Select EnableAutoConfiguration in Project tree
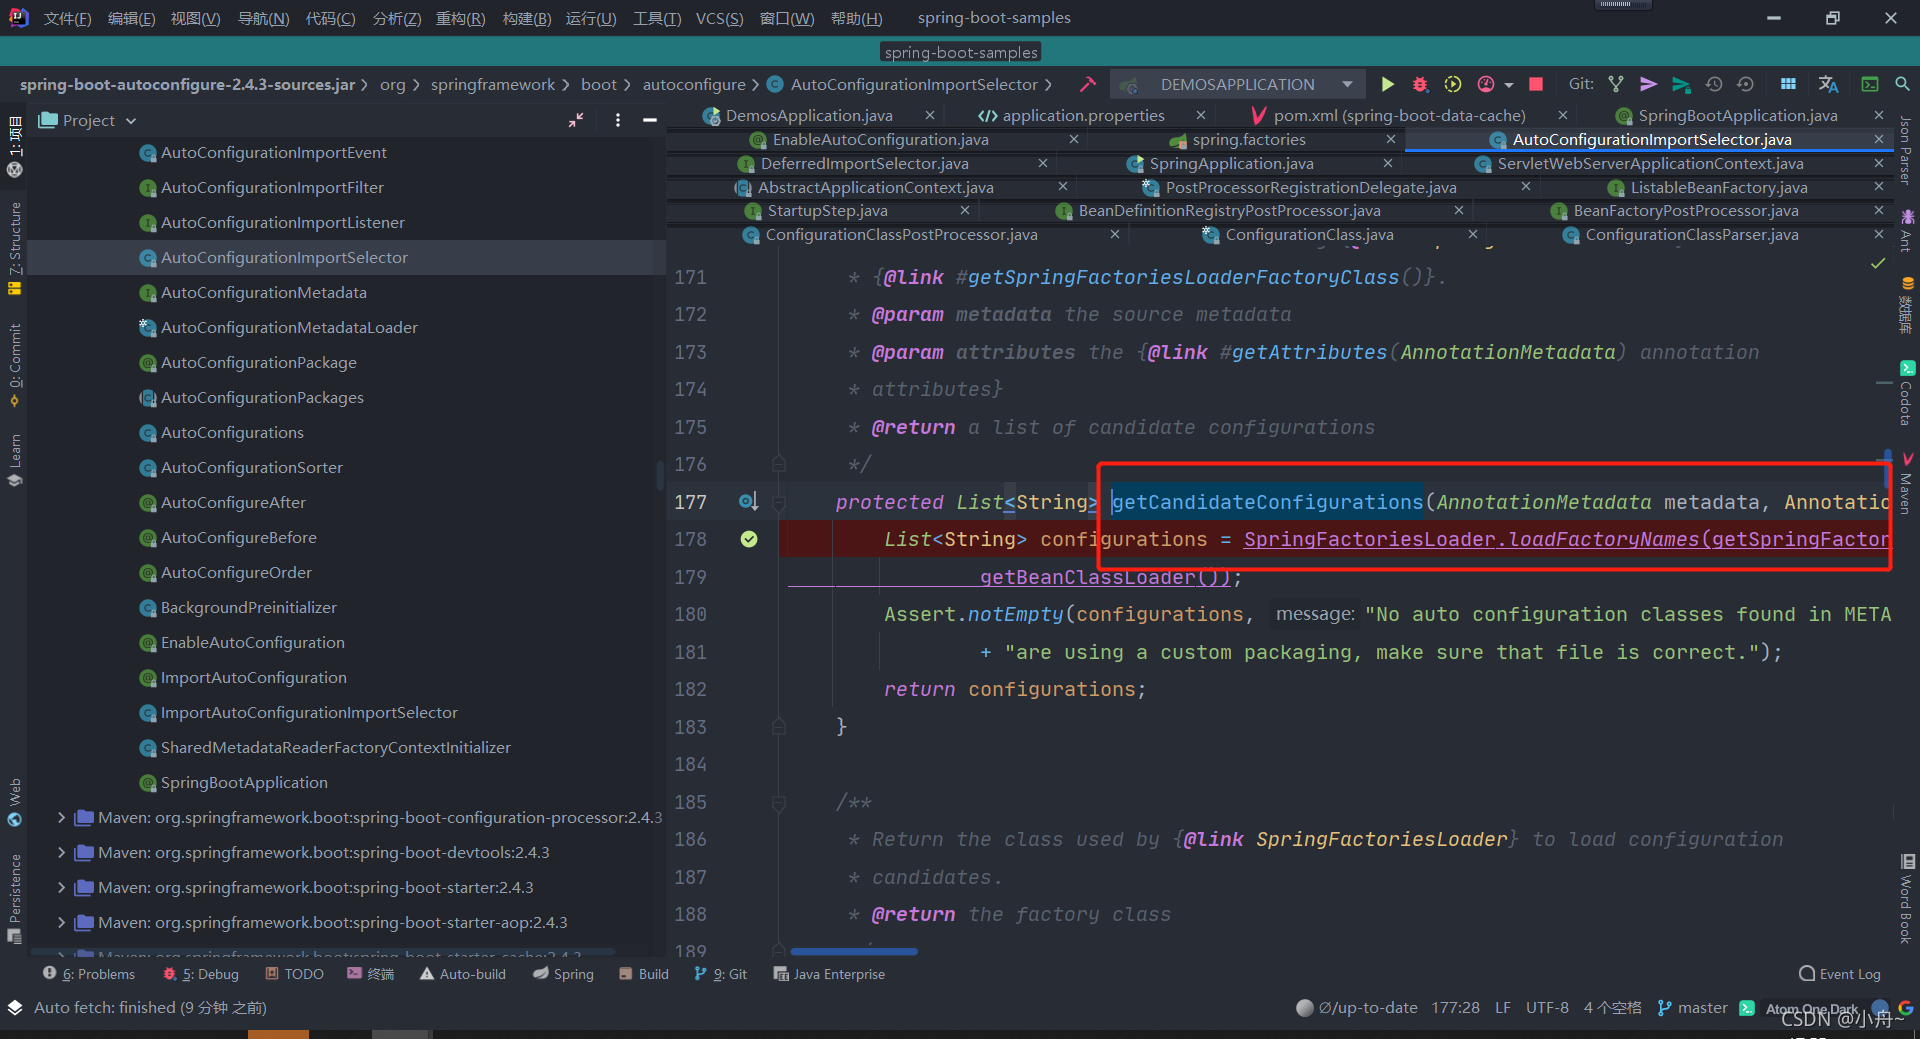The image size is (1920, 1039). click(x=252, y=642)
